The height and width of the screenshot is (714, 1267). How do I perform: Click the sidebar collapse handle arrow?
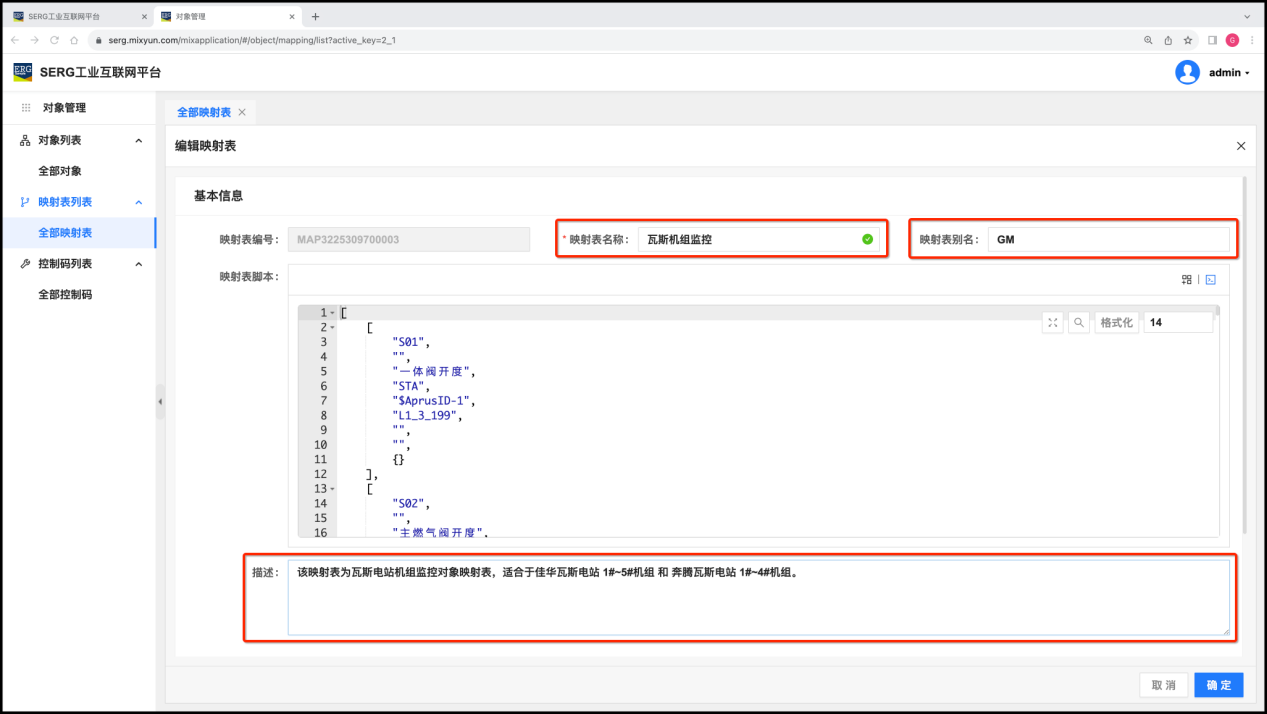pyautogui.click(x=160, y=401)
